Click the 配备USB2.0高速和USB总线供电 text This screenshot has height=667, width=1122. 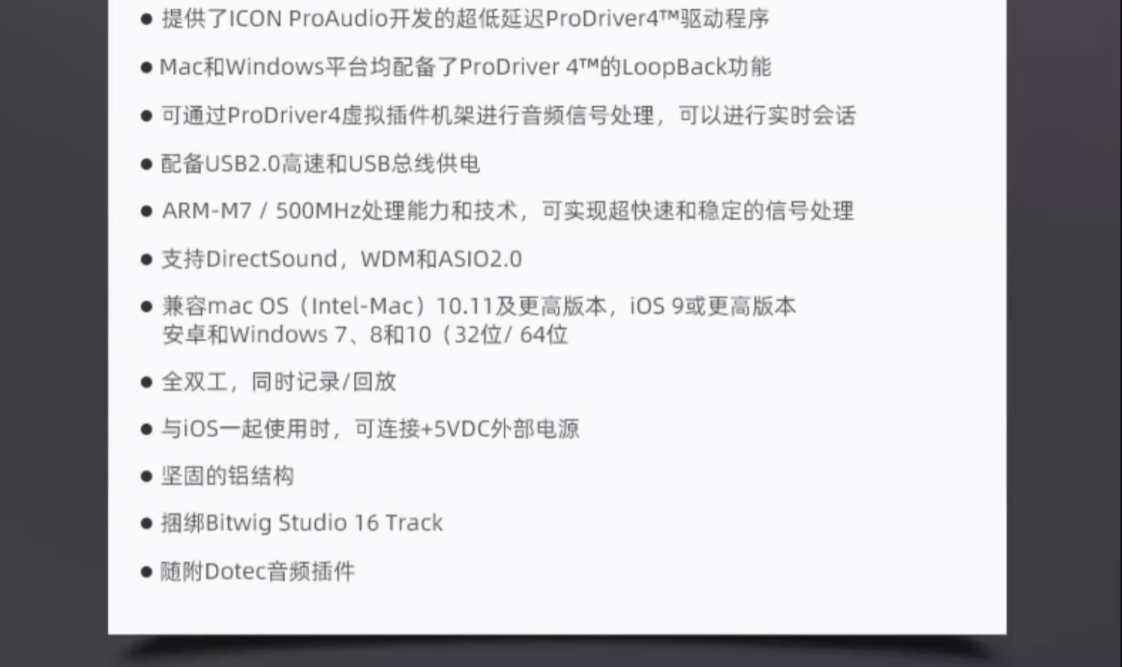[x=320, y=164]
